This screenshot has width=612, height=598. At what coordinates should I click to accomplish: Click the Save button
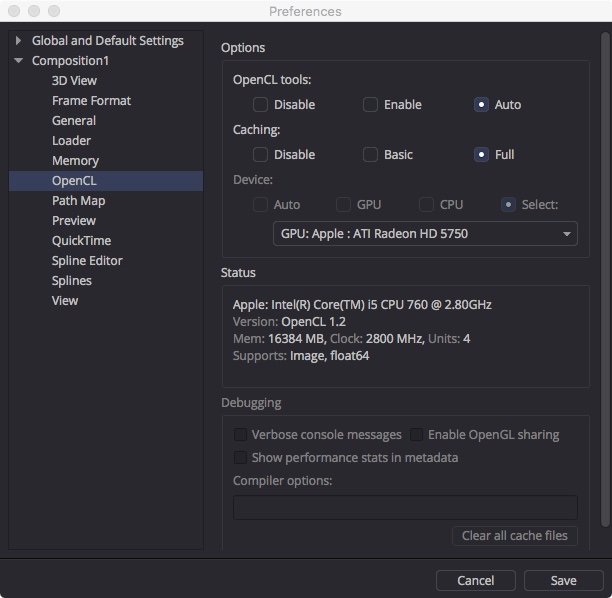563,580
